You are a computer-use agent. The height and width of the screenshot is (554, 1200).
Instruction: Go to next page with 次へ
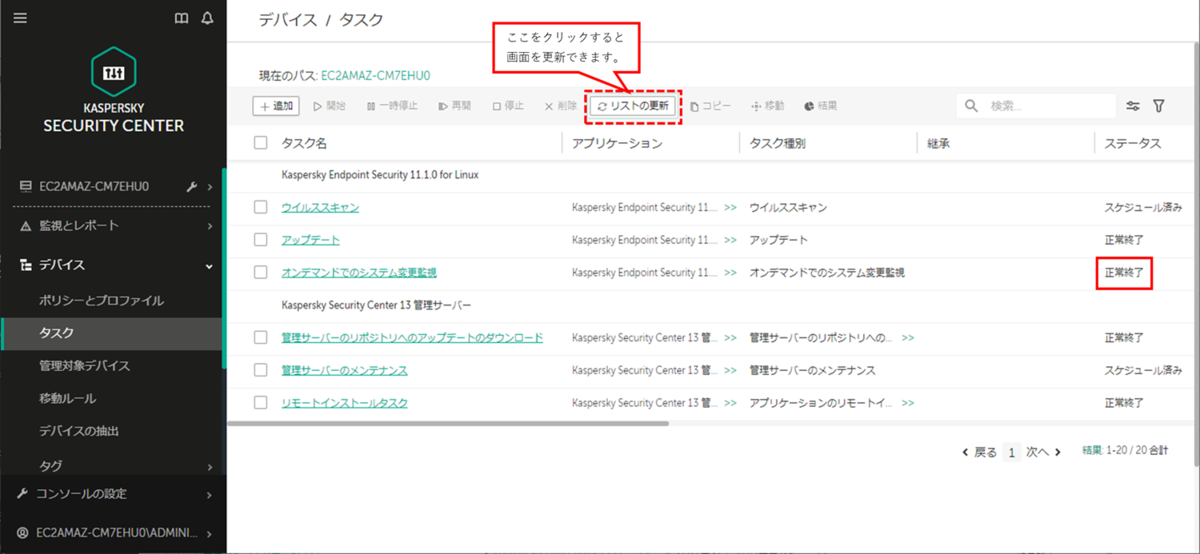click(x=1043, y=452)
